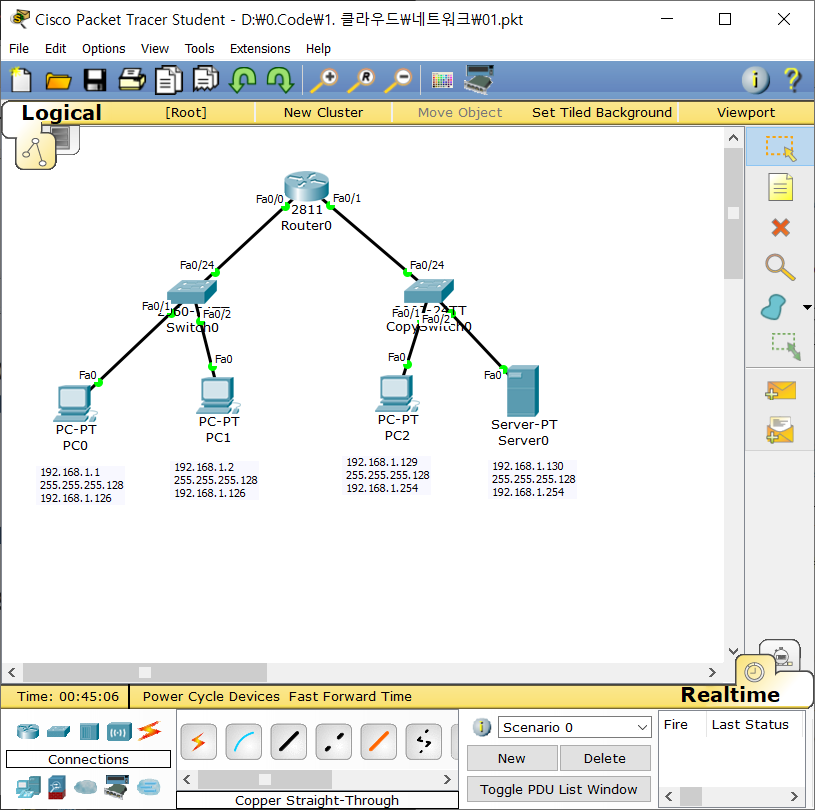Pick the automatic connection type lightning
815x810 pixels.
coord(199,741)
